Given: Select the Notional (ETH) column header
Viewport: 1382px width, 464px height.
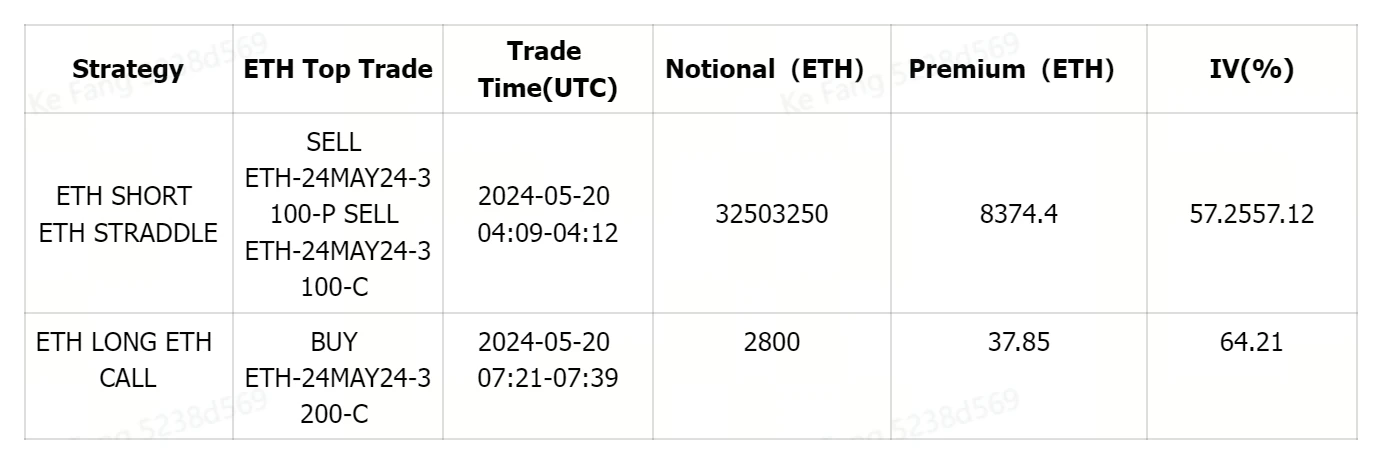Looking at the screenshot, I should [x=764, y=70].
